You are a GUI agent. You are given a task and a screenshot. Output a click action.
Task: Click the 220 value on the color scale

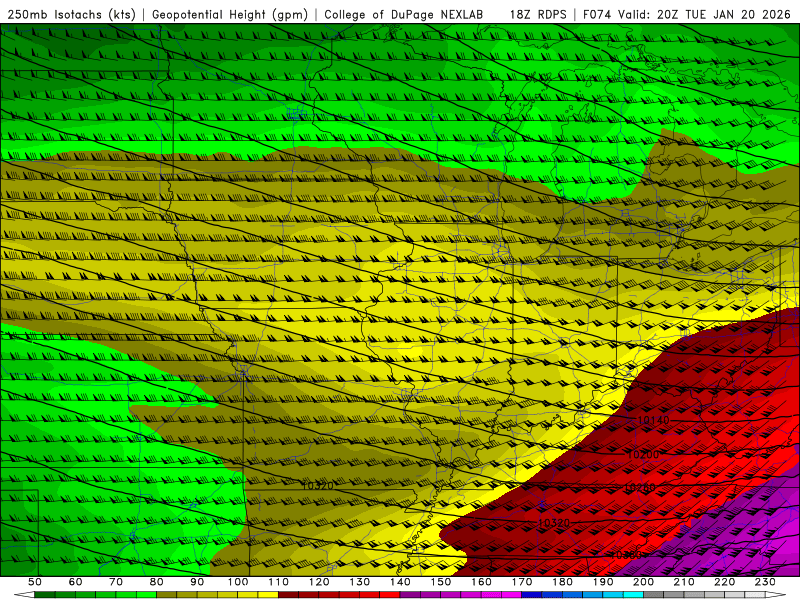tap(726, 582)
